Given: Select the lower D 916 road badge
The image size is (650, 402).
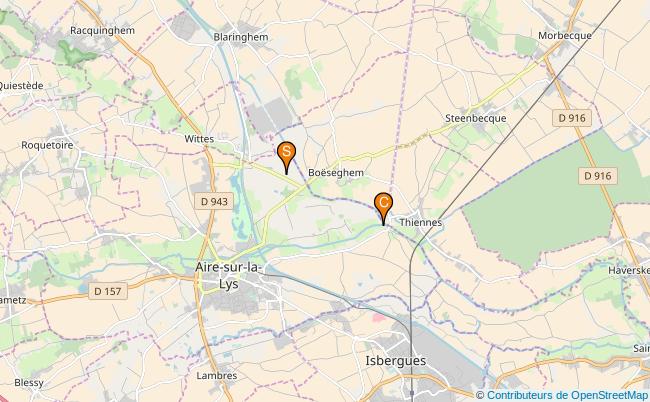Looking at the screenshot, I should 598,176.
